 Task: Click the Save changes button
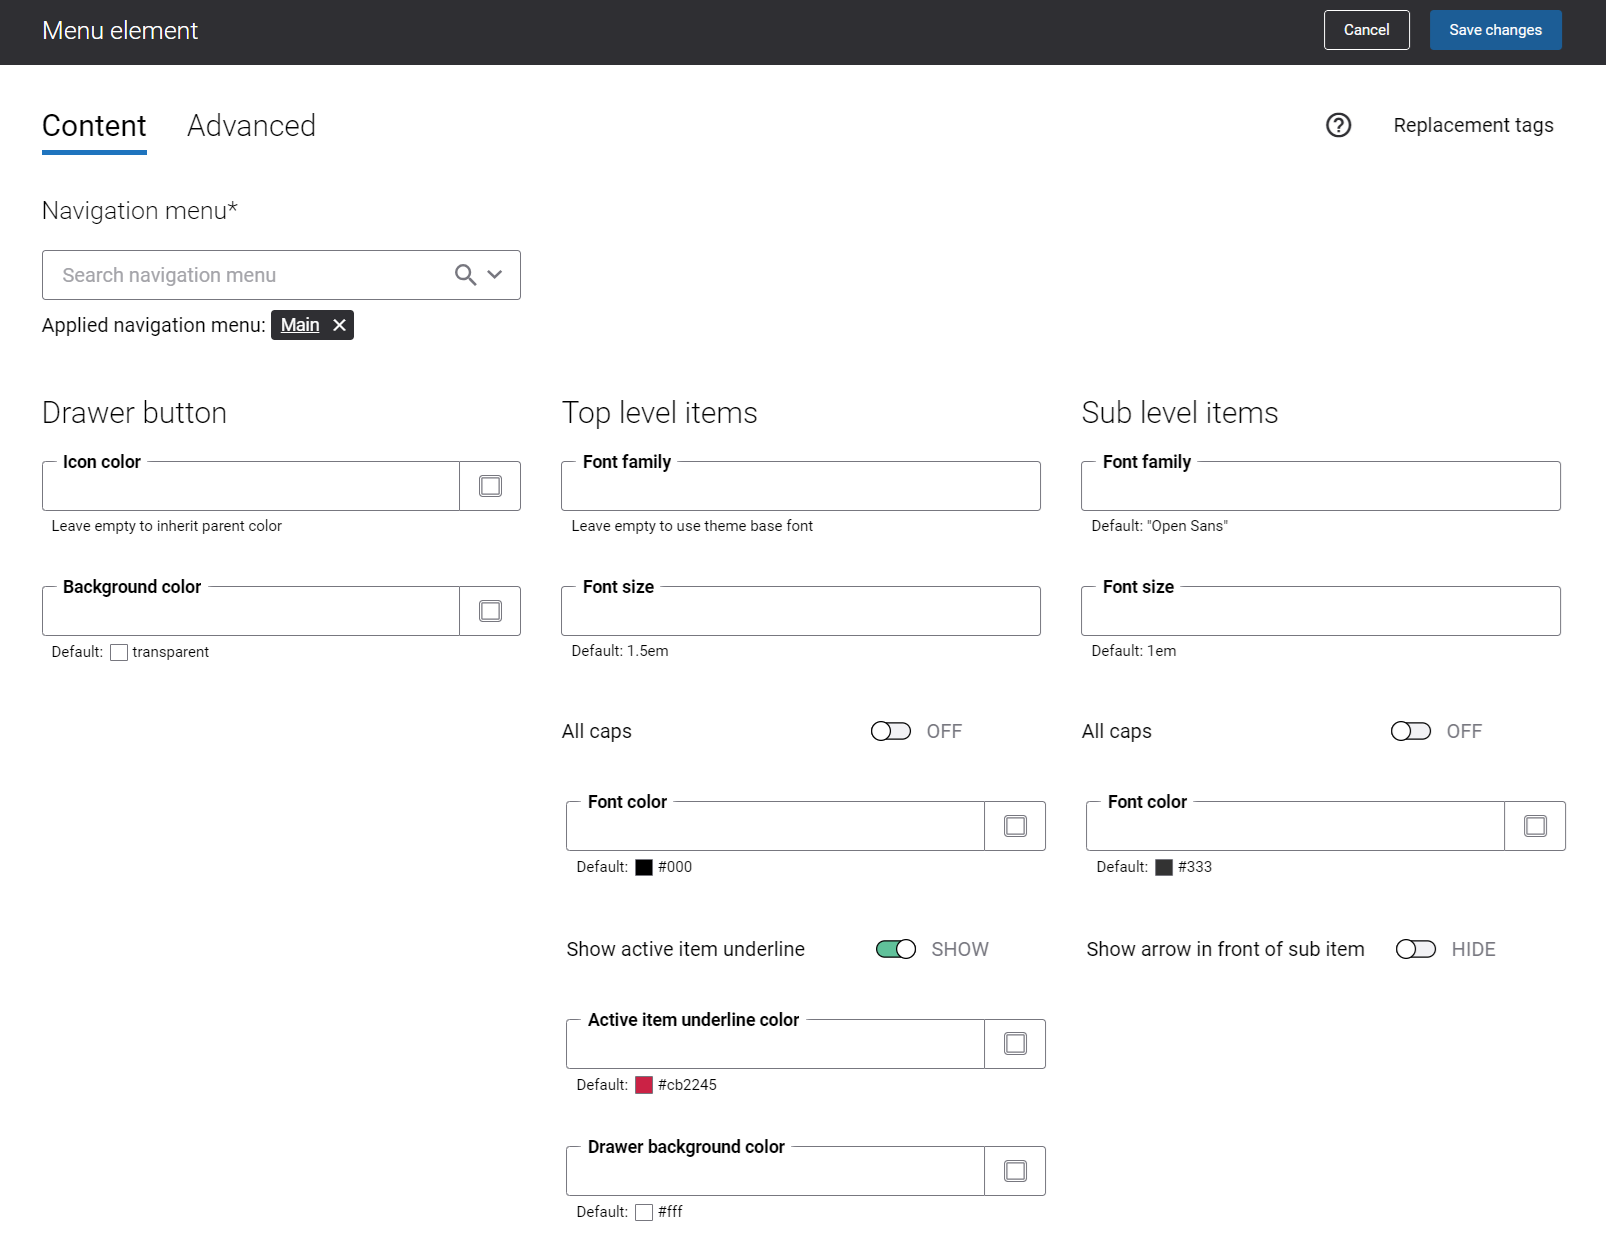point(1496,30)
